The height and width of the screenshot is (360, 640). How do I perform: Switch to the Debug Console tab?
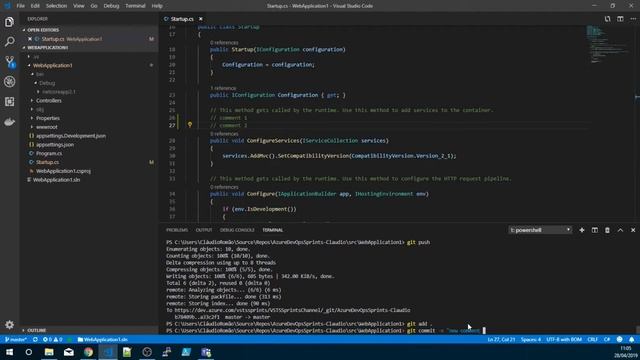click(x=237, y=230)
